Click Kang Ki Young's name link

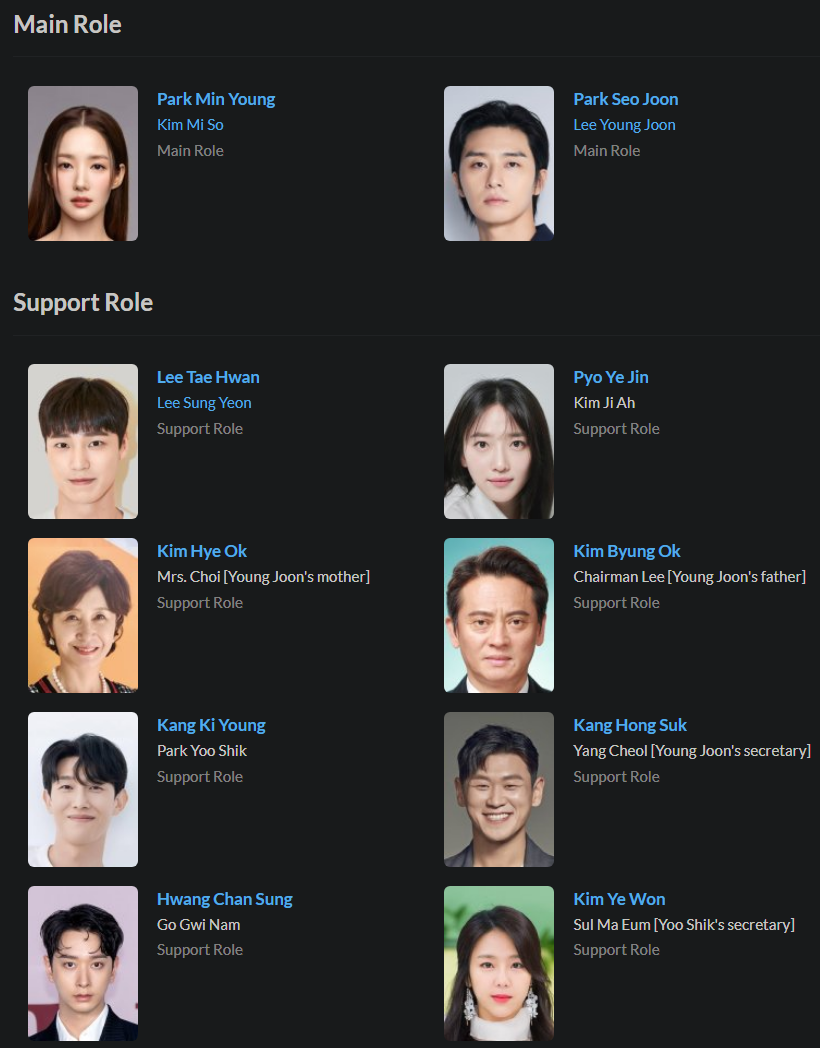[x=211, y=725]
